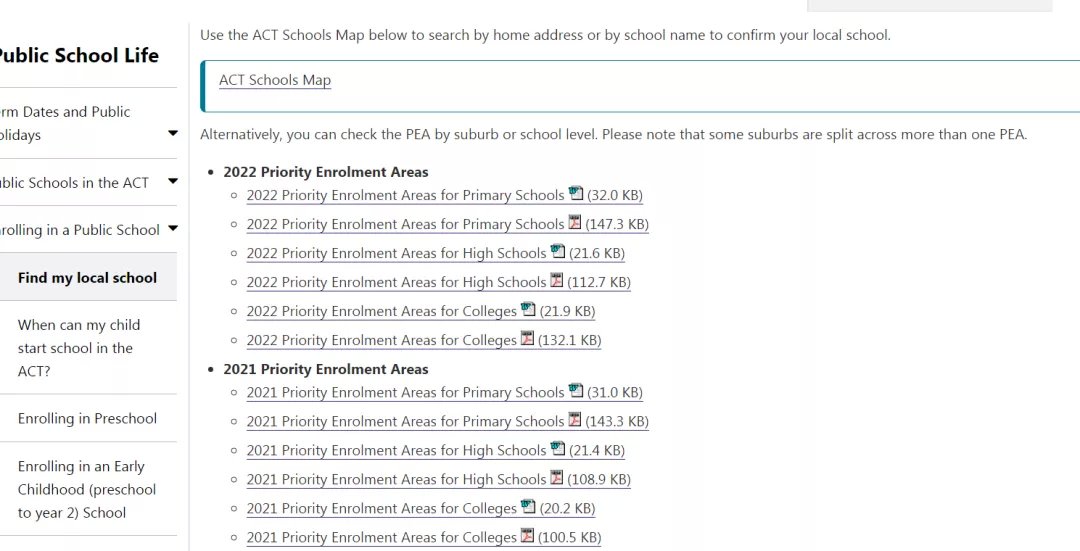Screen dimensions: 1080x551
Task: Click PDF icon for 2021 Colleges file
Action: (527, 535)
